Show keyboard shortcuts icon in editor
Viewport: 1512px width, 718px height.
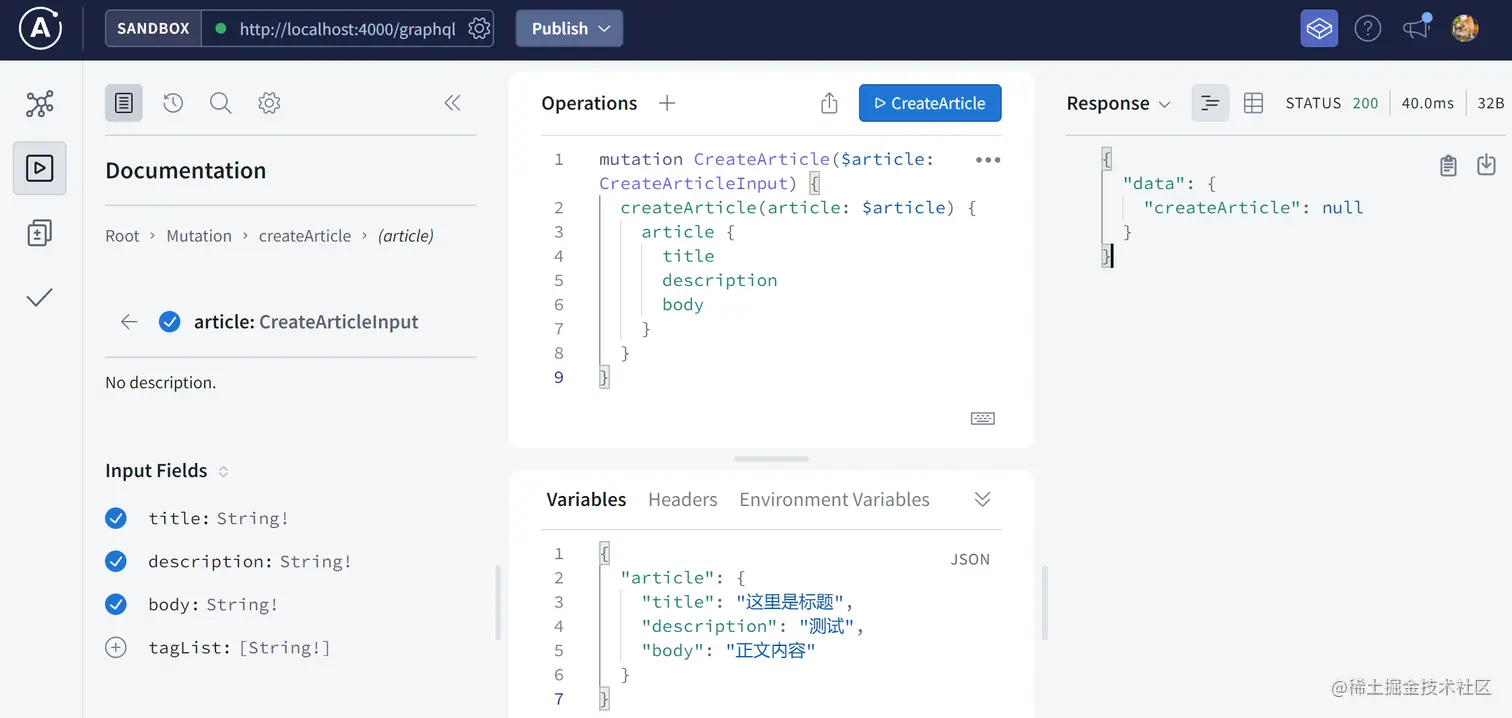(983, 419)
